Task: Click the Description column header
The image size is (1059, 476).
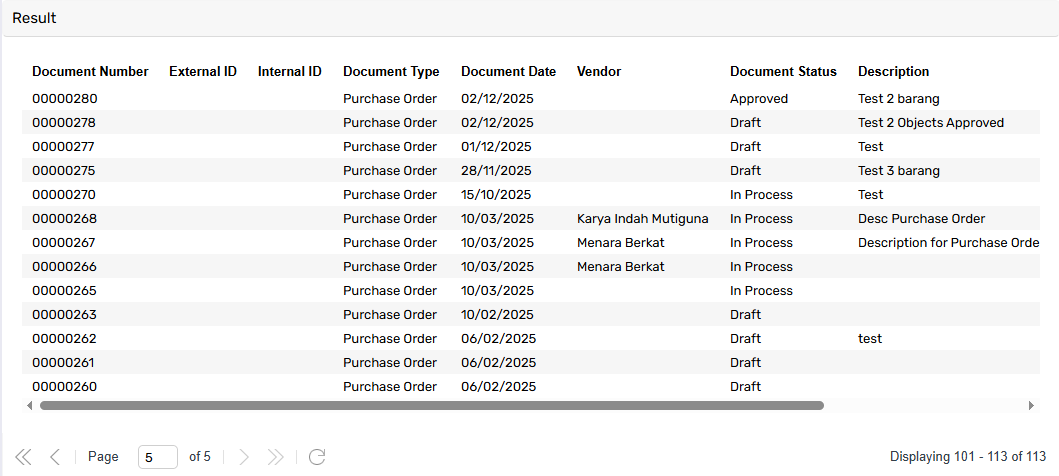Action: pyautogui.click(x=893, y=72)
